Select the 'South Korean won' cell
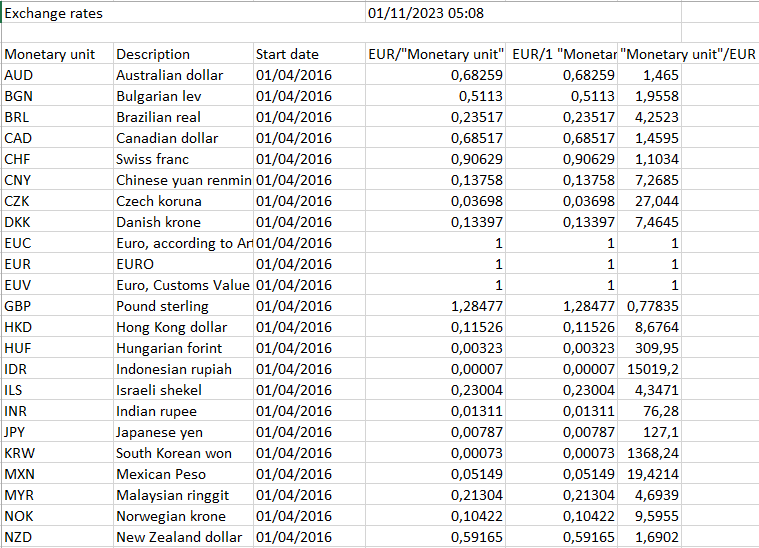Screen dimensions: 759x548 (174, 453)
